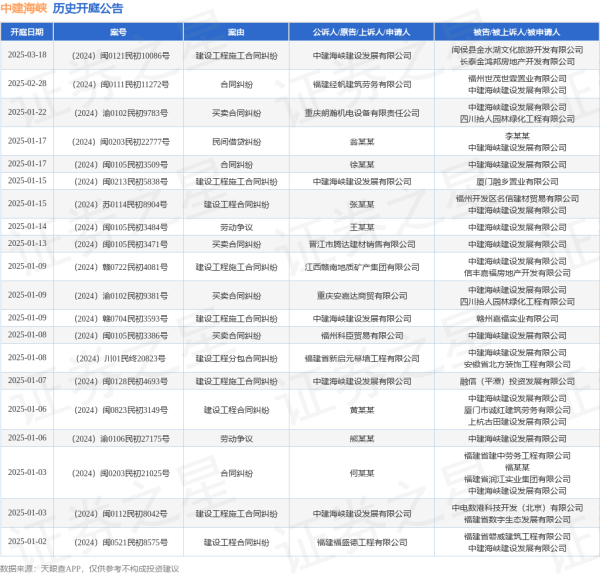Screen dimensions: 600x574
Task: Select the date cell 2025-01-13
Action: click(27, 244)
